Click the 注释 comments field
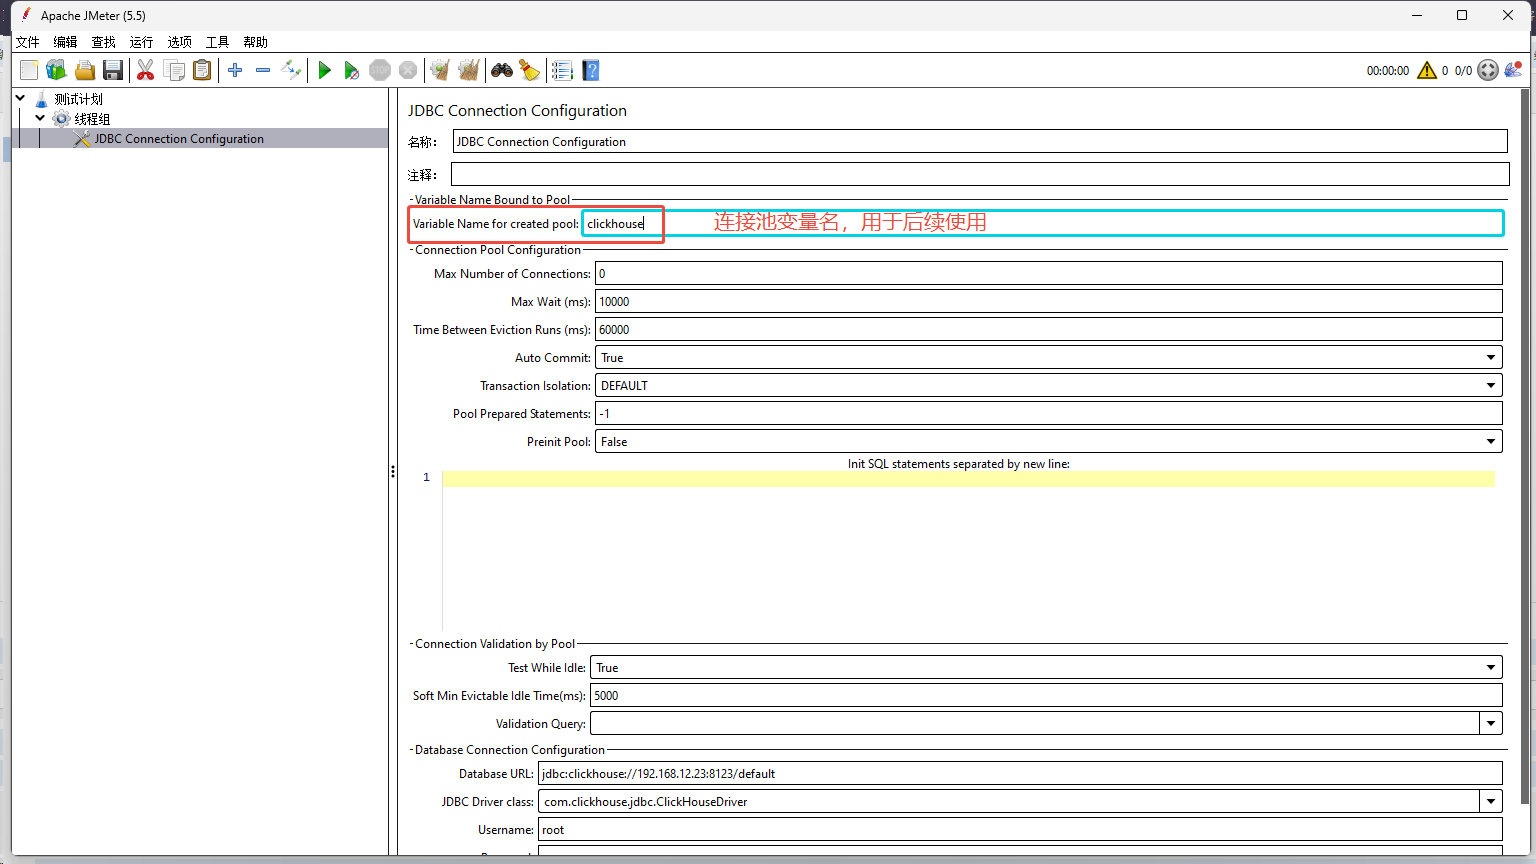This screenshot has width=1536, height=864. click(980, 174)
